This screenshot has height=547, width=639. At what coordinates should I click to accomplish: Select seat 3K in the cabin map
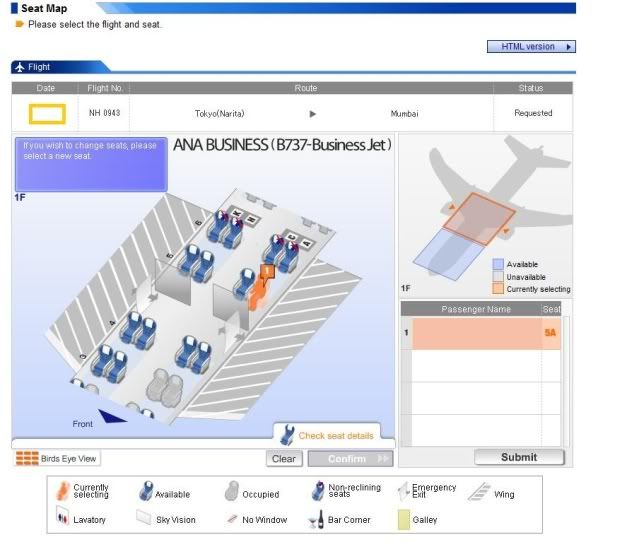(102, 361)
